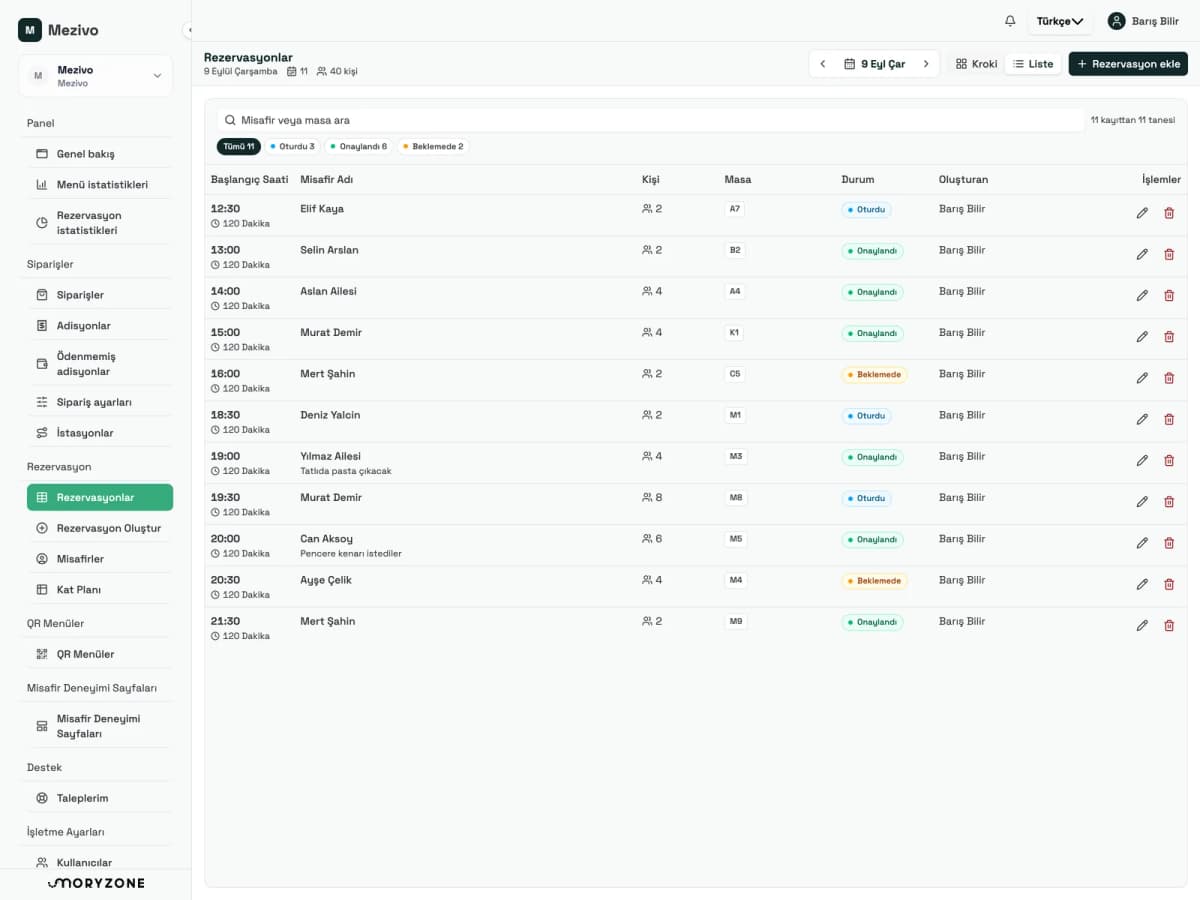Collapse the sidebar with the arrow button
Image resolution: width=1200 pixels, height=900 pixels.
(188, 30)
